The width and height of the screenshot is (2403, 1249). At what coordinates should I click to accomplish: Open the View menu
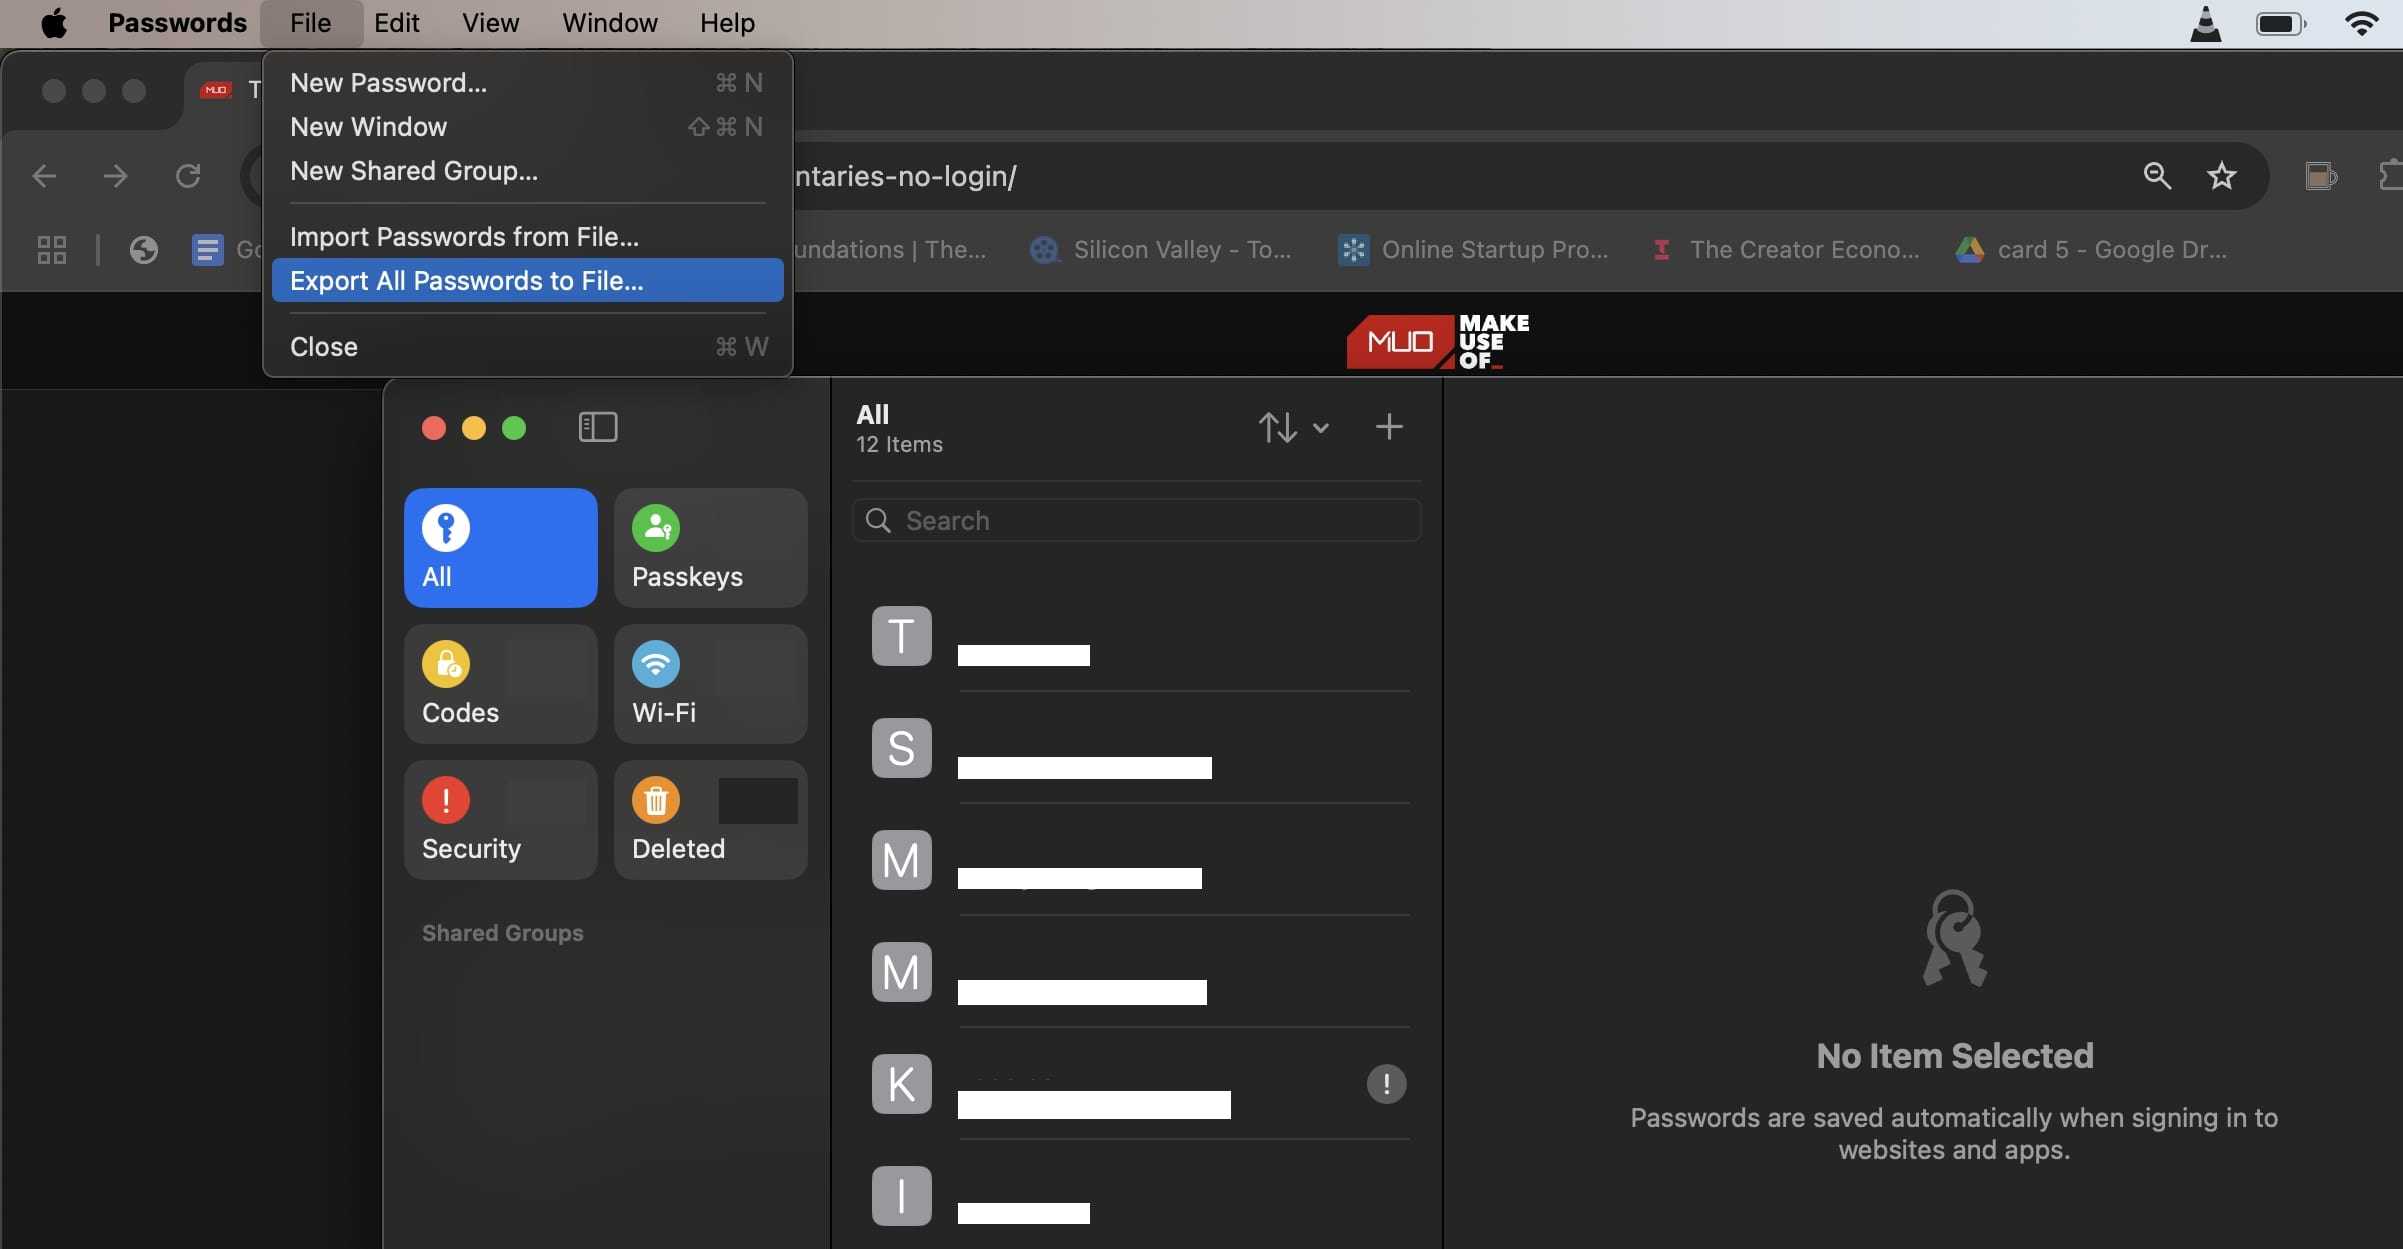[490, 22]
